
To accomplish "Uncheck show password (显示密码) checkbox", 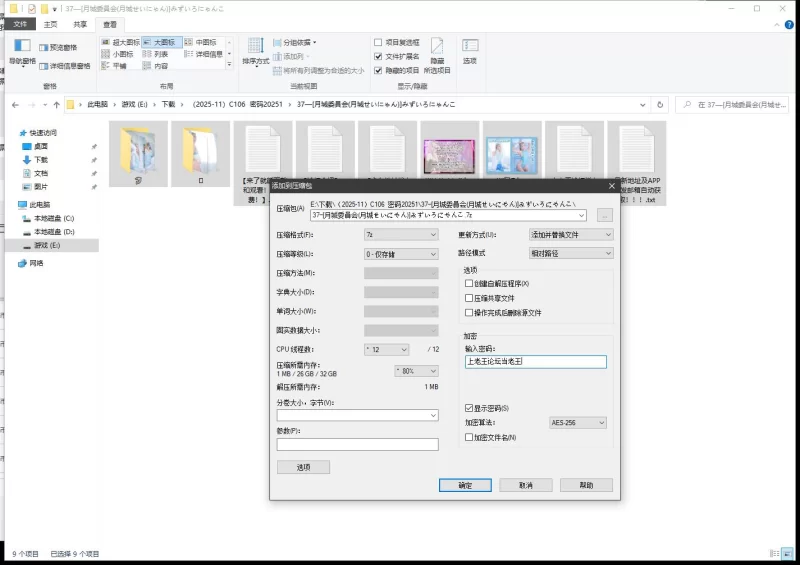I will click(x=469, y=408).
